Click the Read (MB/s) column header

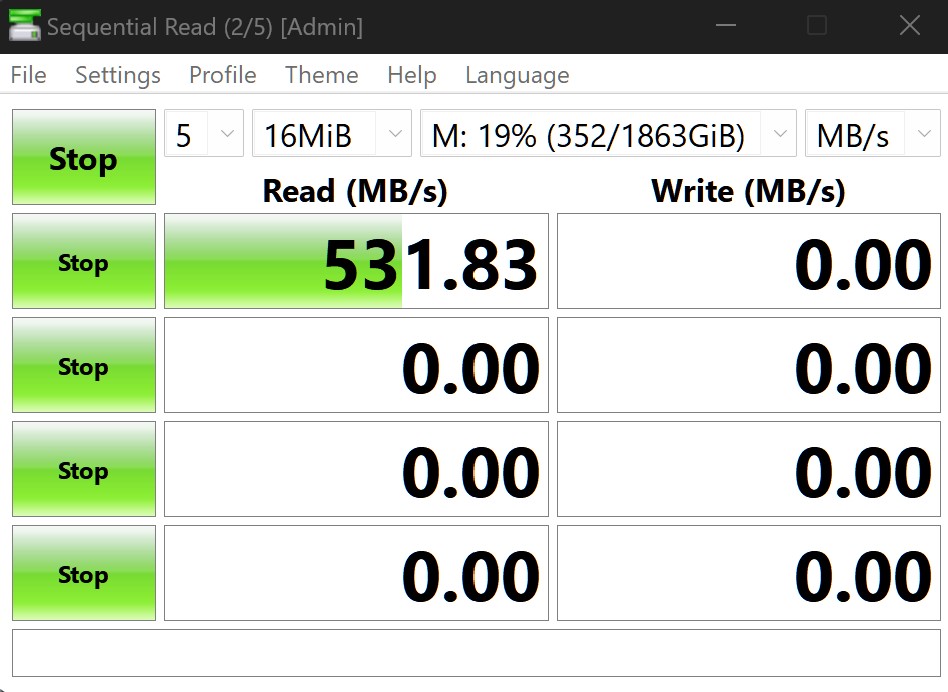pyautogui.click(x=355, y=191)
